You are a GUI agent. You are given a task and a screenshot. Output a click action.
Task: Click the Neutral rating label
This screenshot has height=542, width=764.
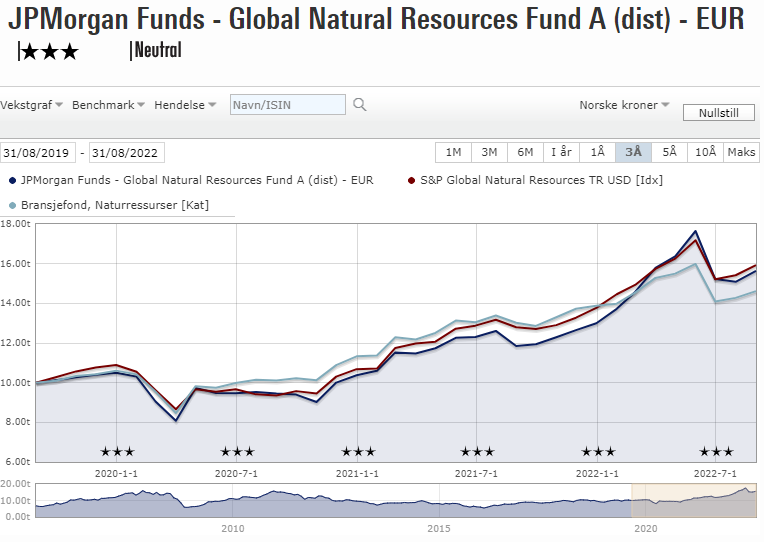pyautogui.click(x=157, y=50)
